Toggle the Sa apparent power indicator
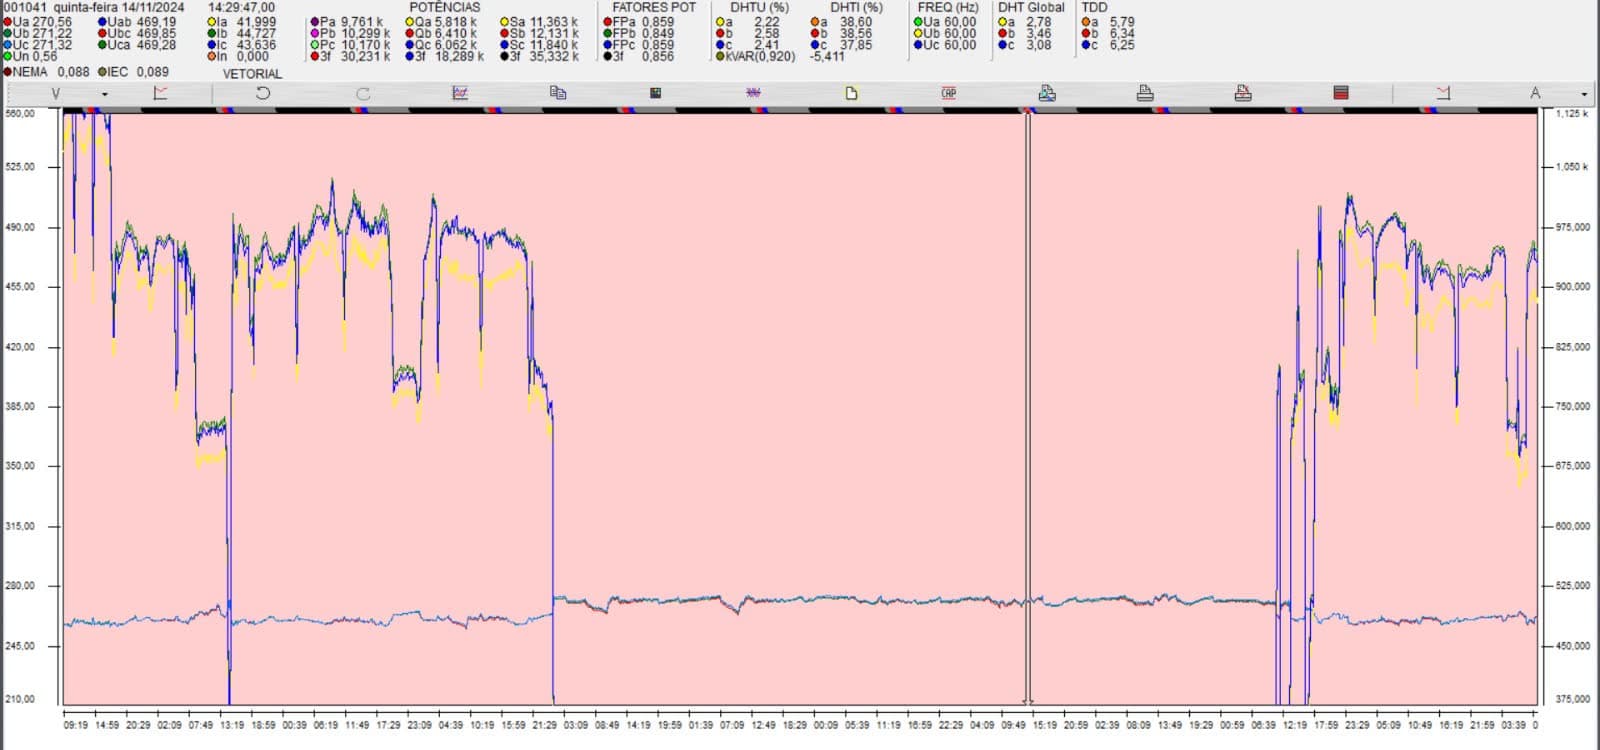Image resolution: width=1600 pixels, height=750 pixels. point(505,22)
